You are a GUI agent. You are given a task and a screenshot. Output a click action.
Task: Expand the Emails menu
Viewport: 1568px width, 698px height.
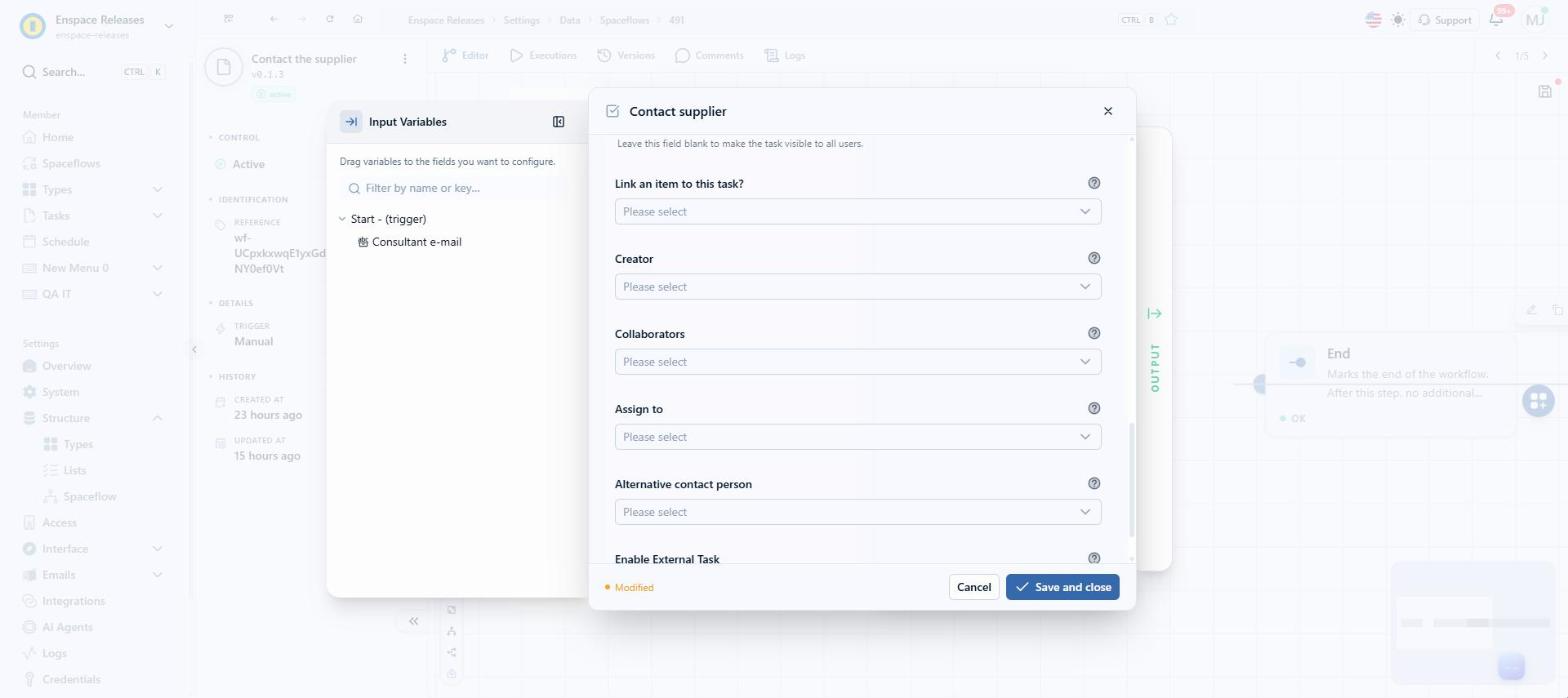point(157,575)
